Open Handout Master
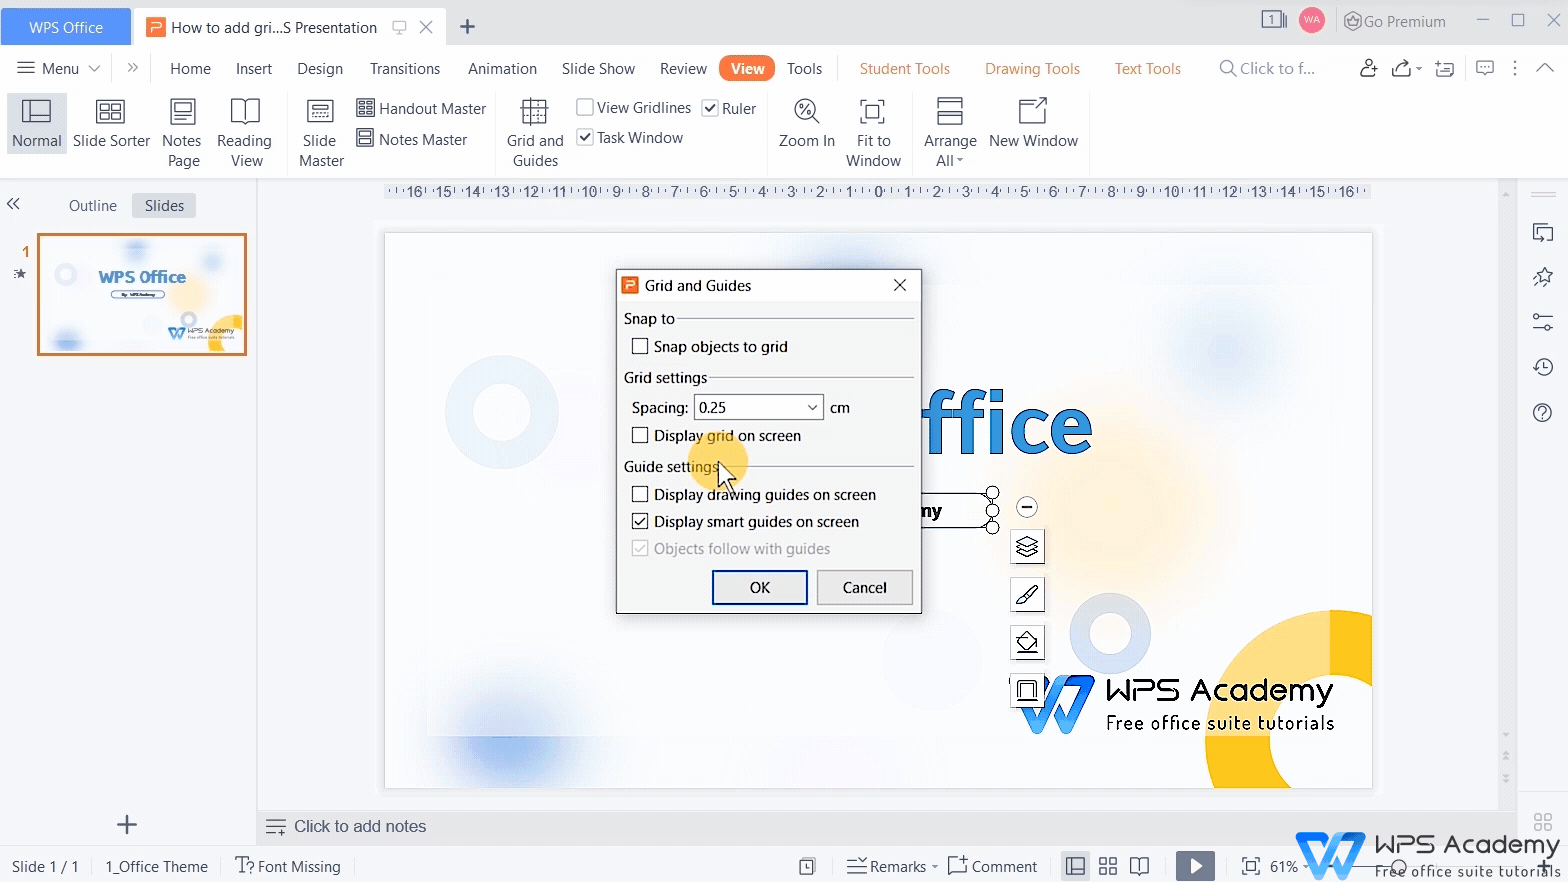 click(421, 108)
